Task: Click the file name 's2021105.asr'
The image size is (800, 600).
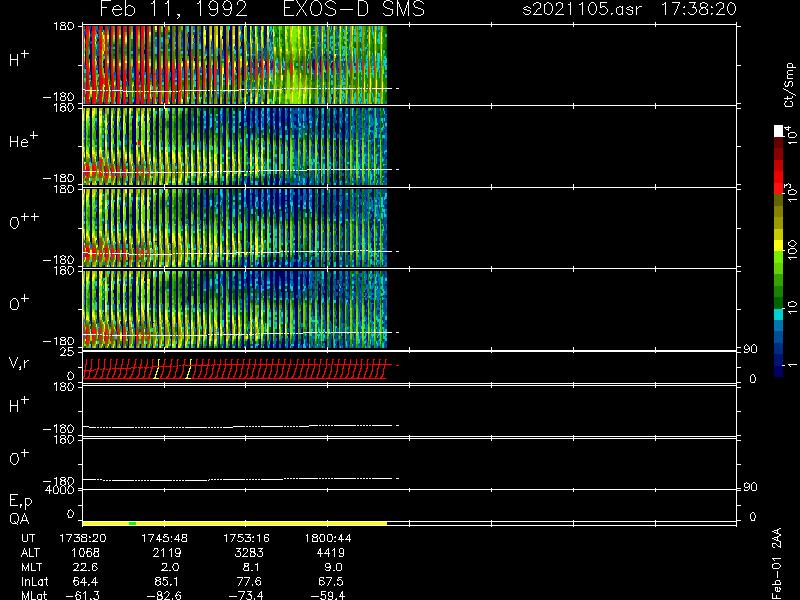Action: coord(582,9)
